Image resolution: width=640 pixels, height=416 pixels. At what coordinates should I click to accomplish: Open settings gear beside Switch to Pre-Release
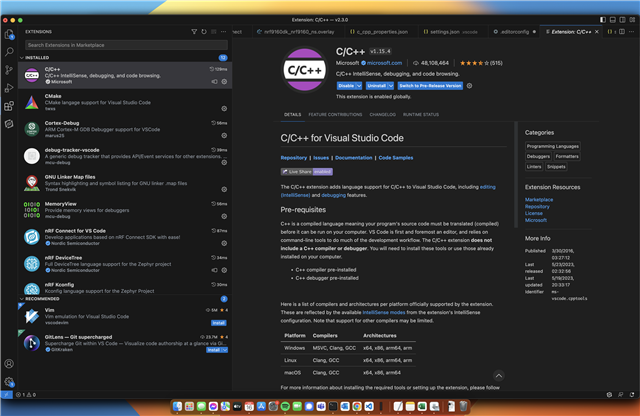[469, 86]
